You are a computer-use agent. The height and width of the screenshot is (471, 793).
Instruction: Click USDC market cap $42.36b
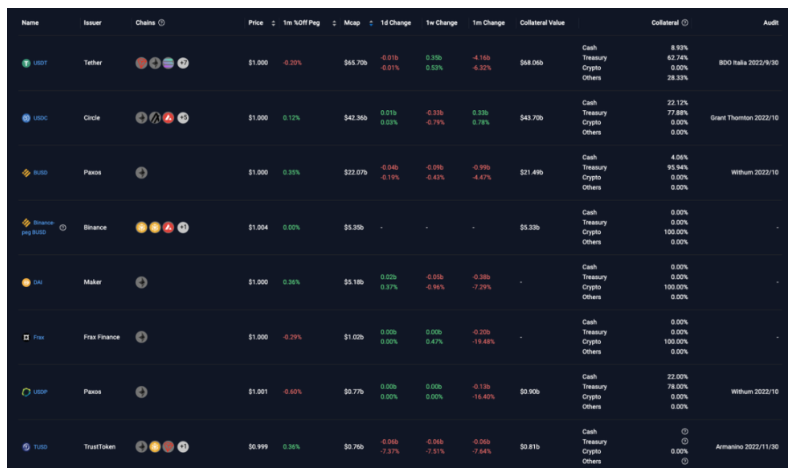tap(356, 118)
